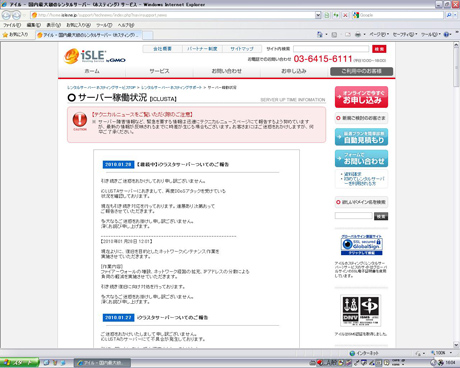The height and width of the screenshot is (368, 460).
Task: Select the アイル browser tab
Action: (x=89, y=35)
